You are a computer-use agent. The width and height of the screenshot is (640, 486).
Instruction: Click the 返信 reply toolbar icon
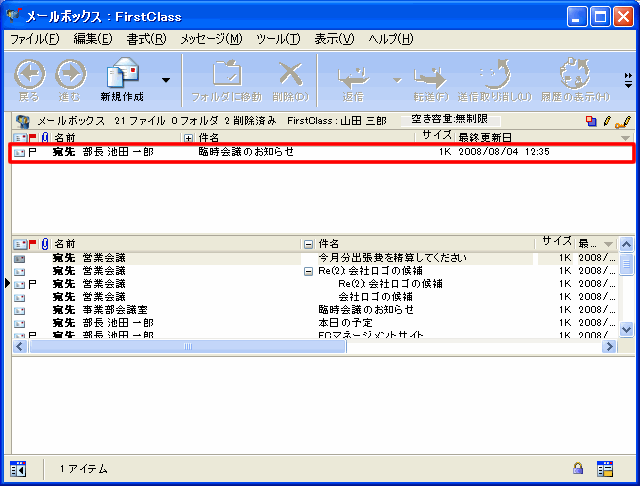click(353, 75)
